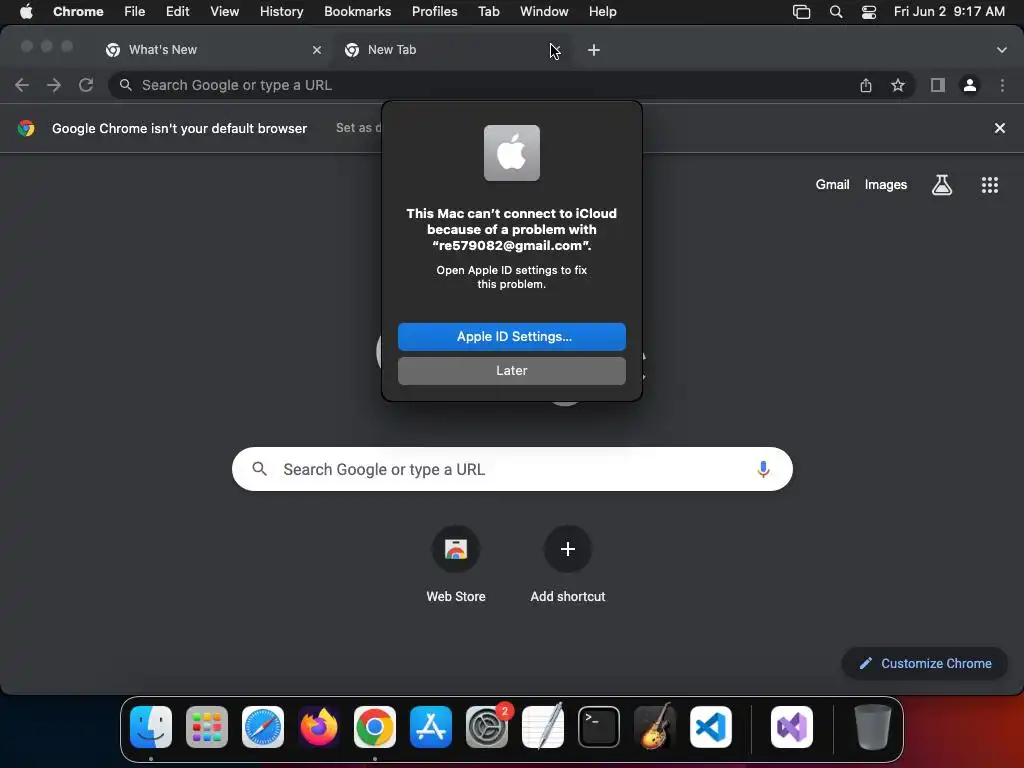
Task: Open Visual Studio Code from the Dock
Action: tap(711, 727)
